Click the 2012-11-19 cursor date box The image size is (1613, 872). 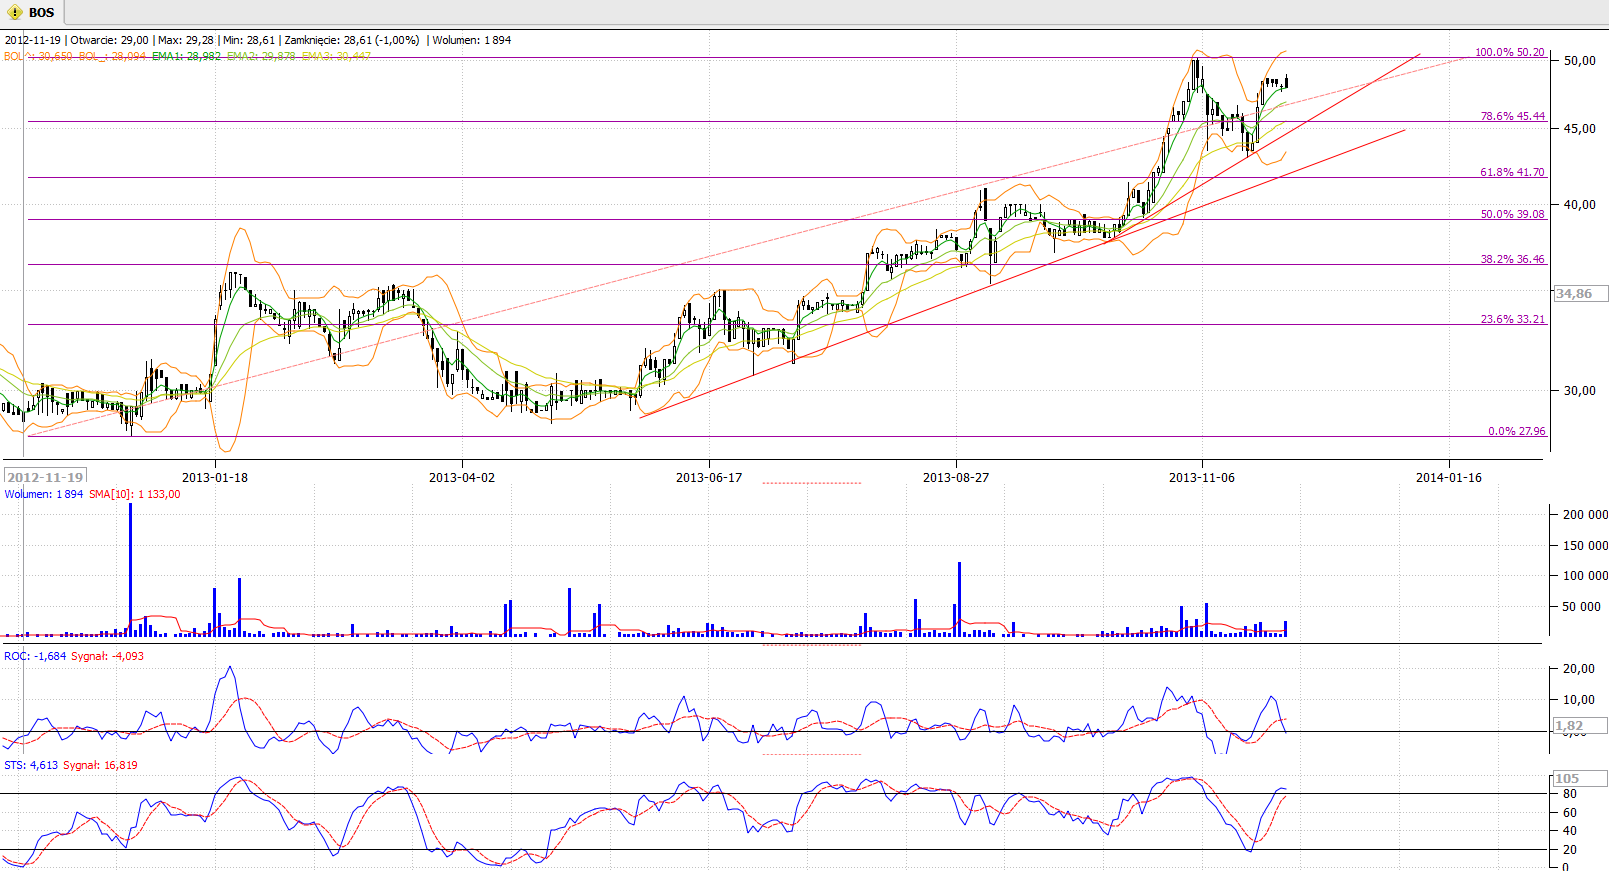45,477
